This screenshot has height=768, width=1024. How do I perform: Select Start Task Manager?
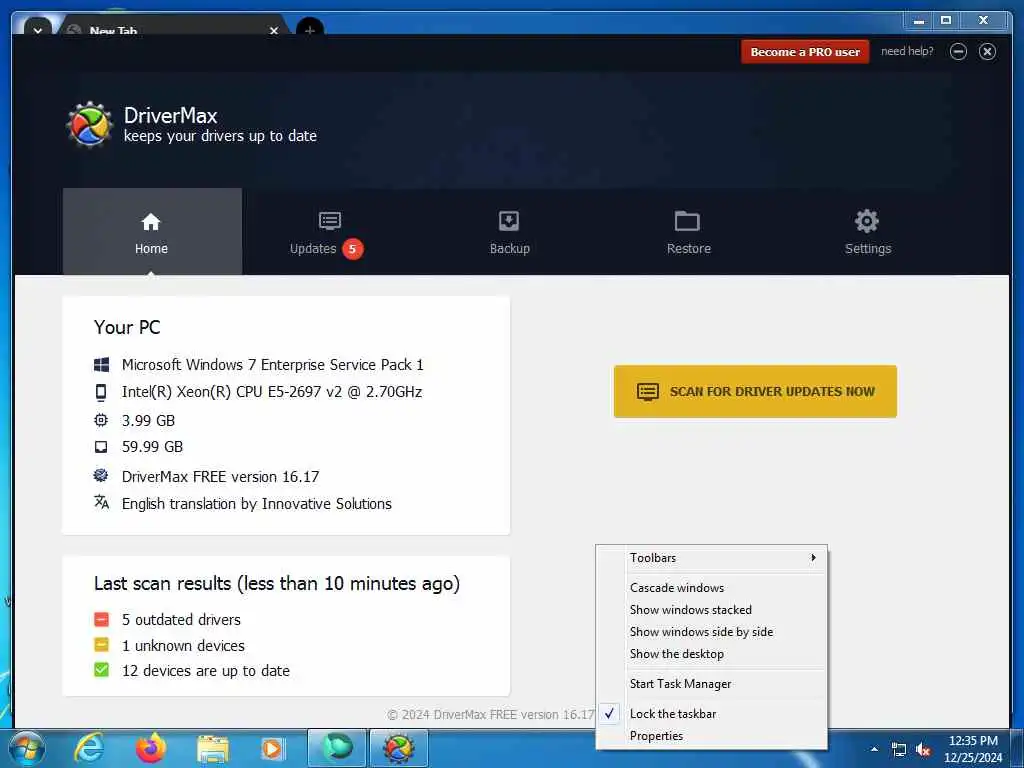click(712, 684)
